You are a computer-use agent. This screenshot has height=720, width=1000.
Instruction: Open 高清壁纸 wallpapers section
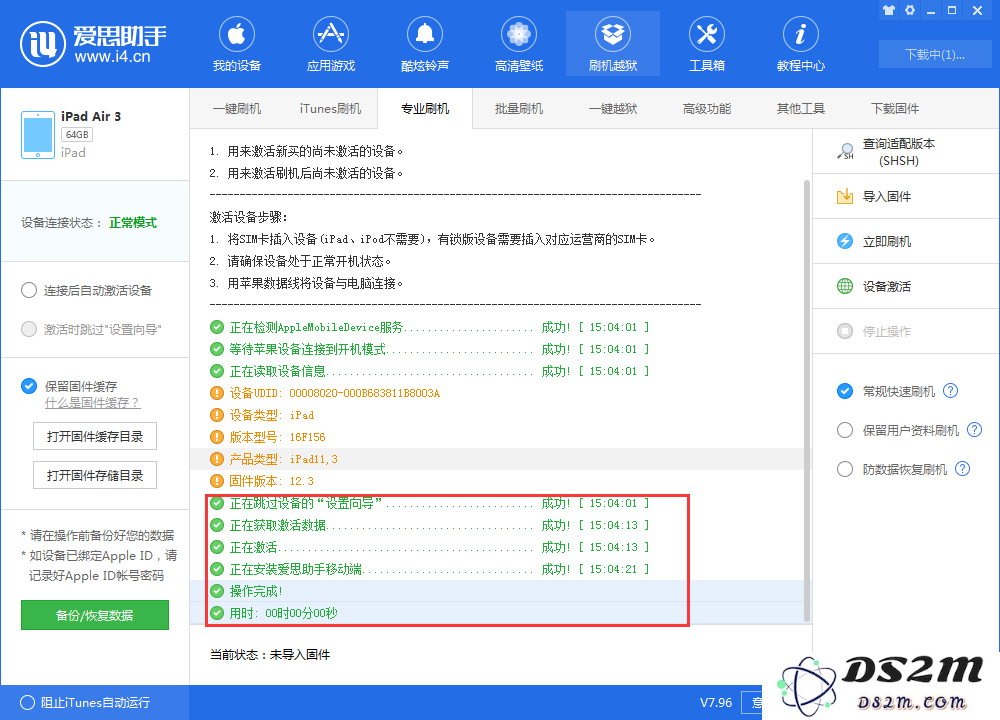pos(518,45)
